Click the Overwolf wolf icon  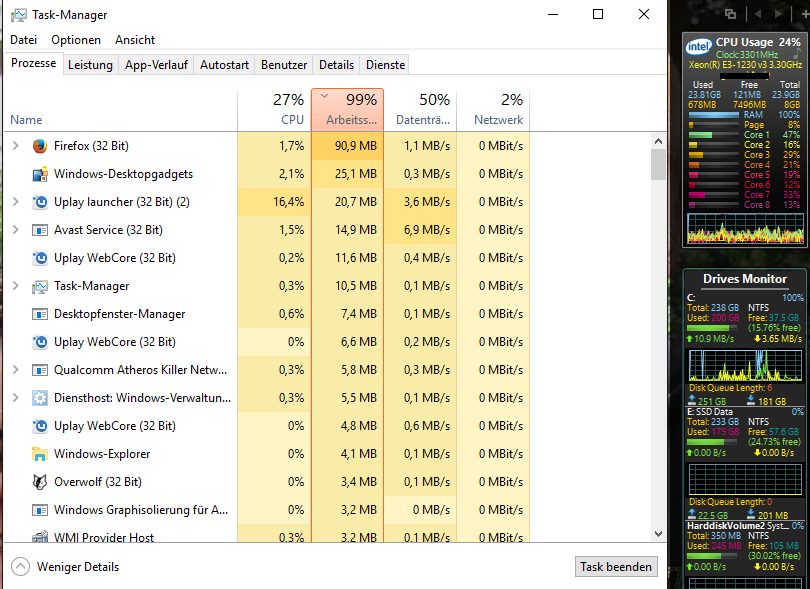(40, 482)
